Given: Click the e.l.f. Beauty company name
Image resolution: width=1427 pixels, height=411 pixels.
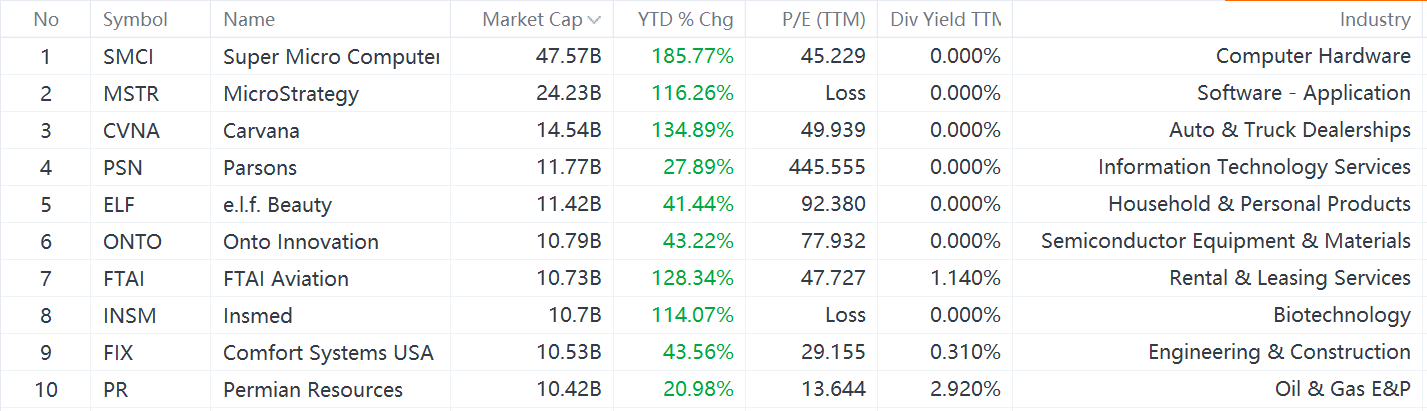Looking at the screenshot, I should point(277,205).
